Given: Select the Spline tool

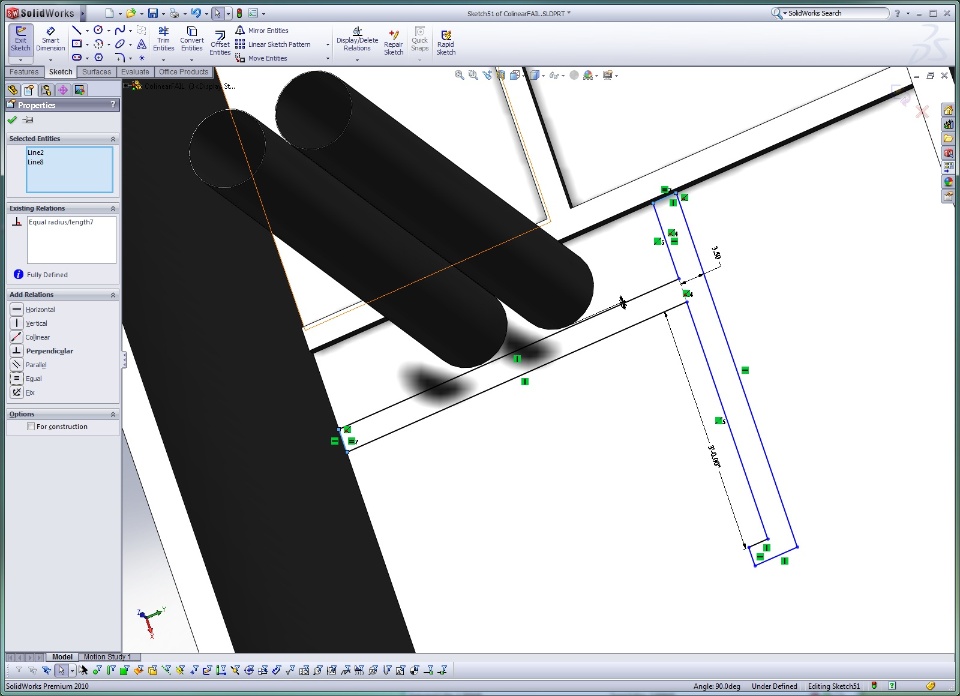Looking at the screenshot, I should (x=120, y=30).
